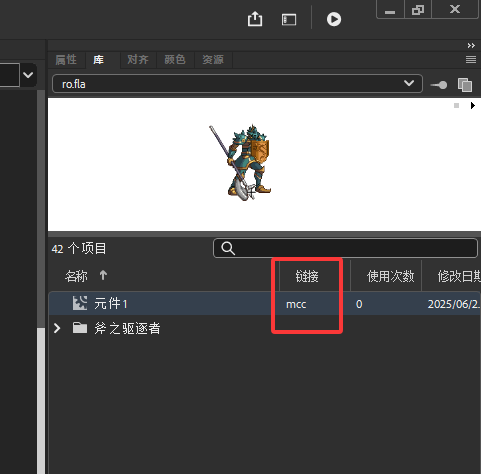Close the application window

[x=455, y=9]
